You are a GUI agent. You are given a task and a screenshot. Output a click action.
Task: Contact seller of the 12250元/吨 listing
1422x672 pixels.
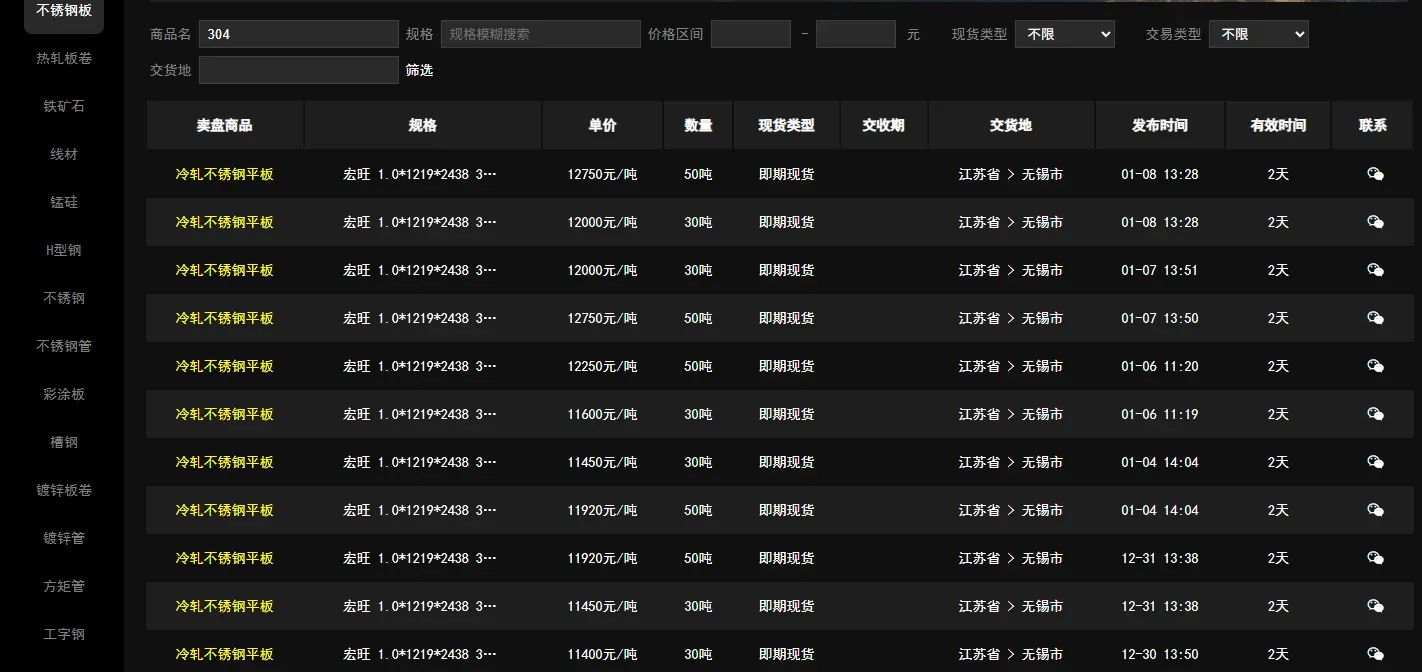coord(1375,366)
